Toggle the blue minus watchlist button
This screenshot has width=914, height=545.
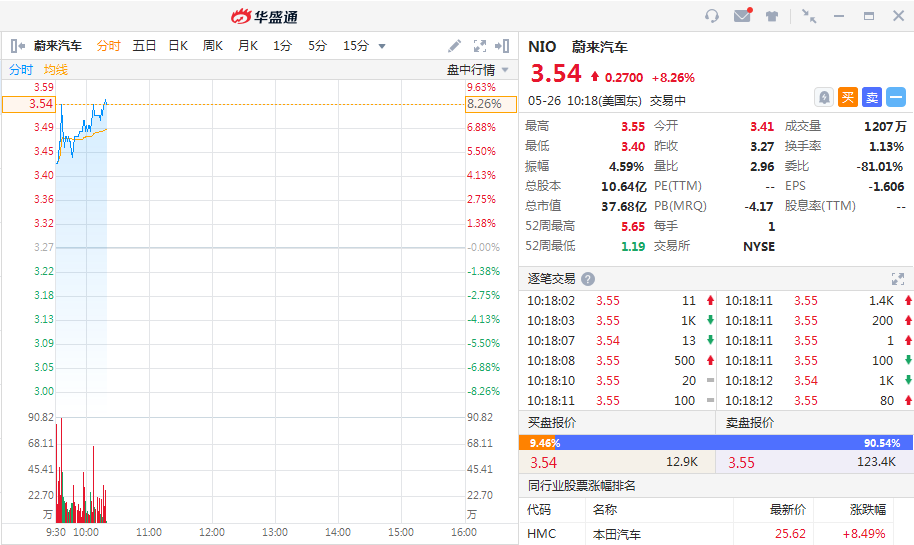(x=896, y=97)
